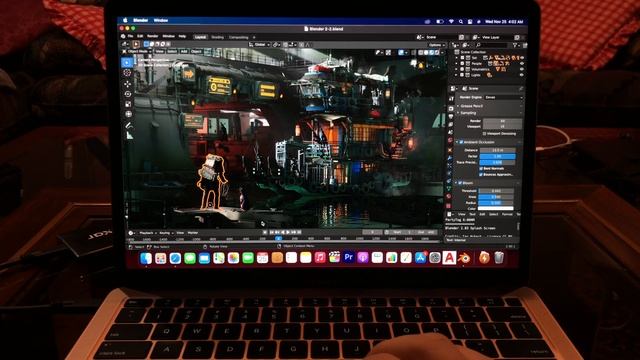Screen dimensions: 640x360
Task: Switch to the Compositing workspace tab
Action: [238, 37]
